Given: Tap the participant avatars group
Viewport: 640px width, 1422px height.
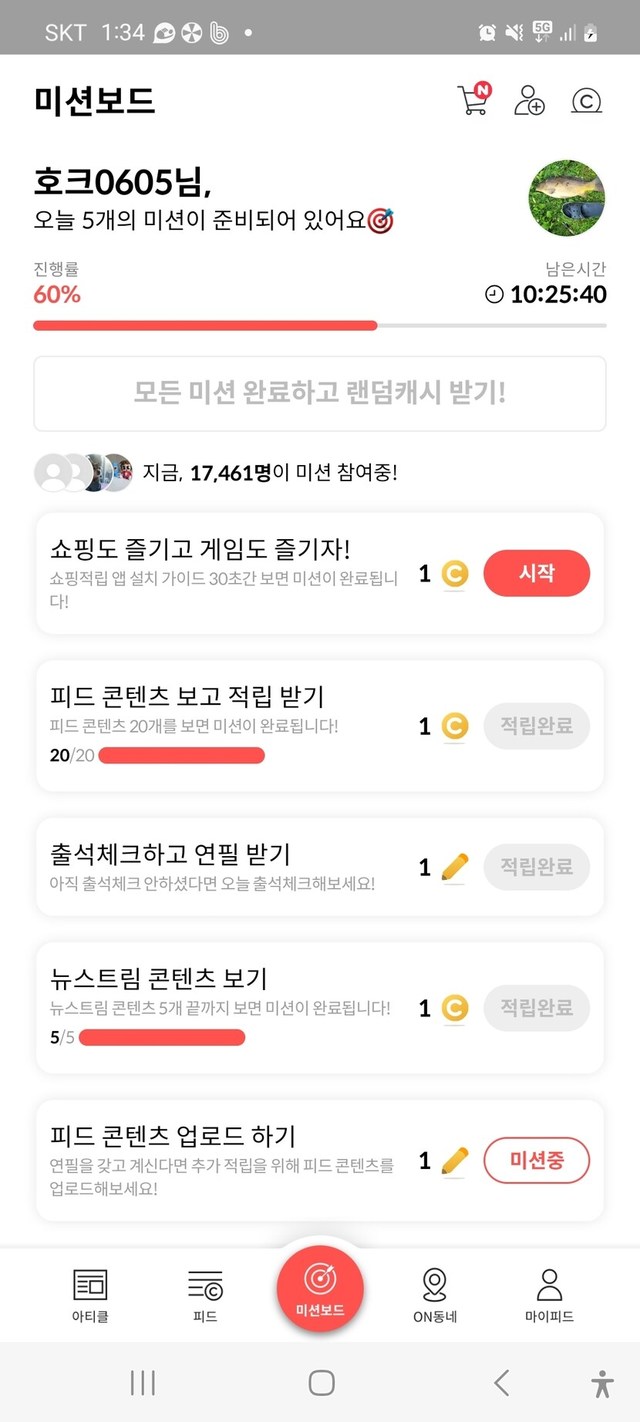Looking at the screenshot, I should tap(84, 472).
